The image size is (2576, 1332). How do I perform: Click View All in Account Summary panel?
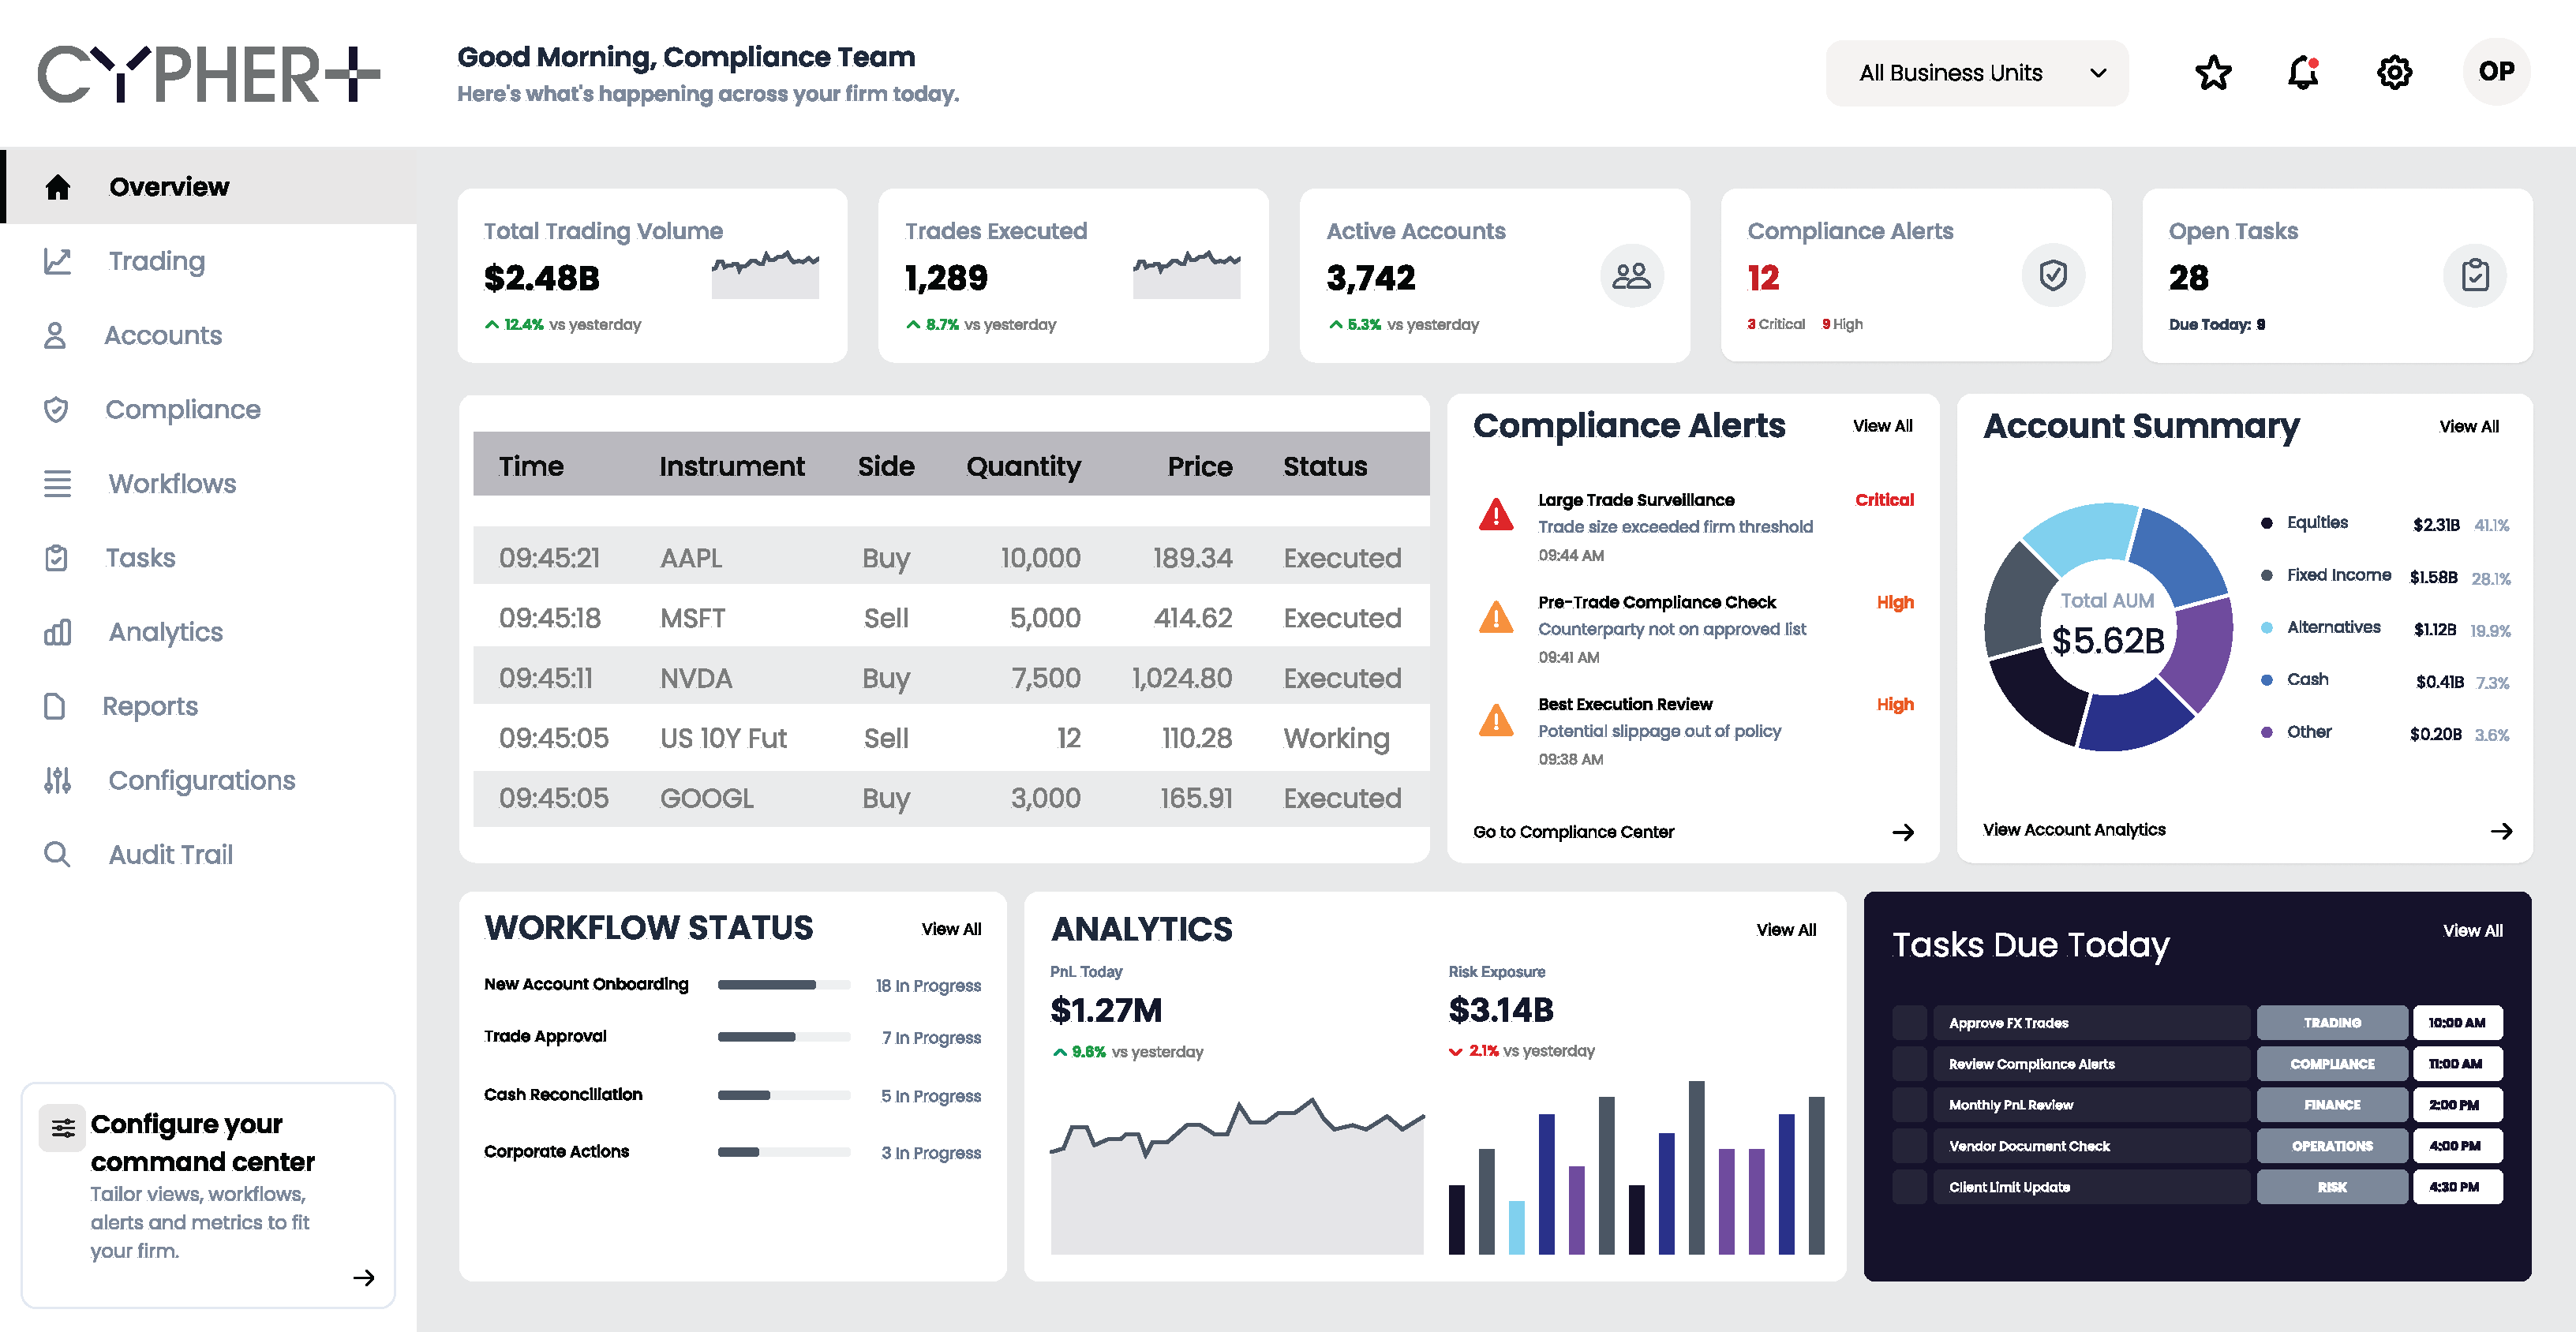coord(2468,427)
